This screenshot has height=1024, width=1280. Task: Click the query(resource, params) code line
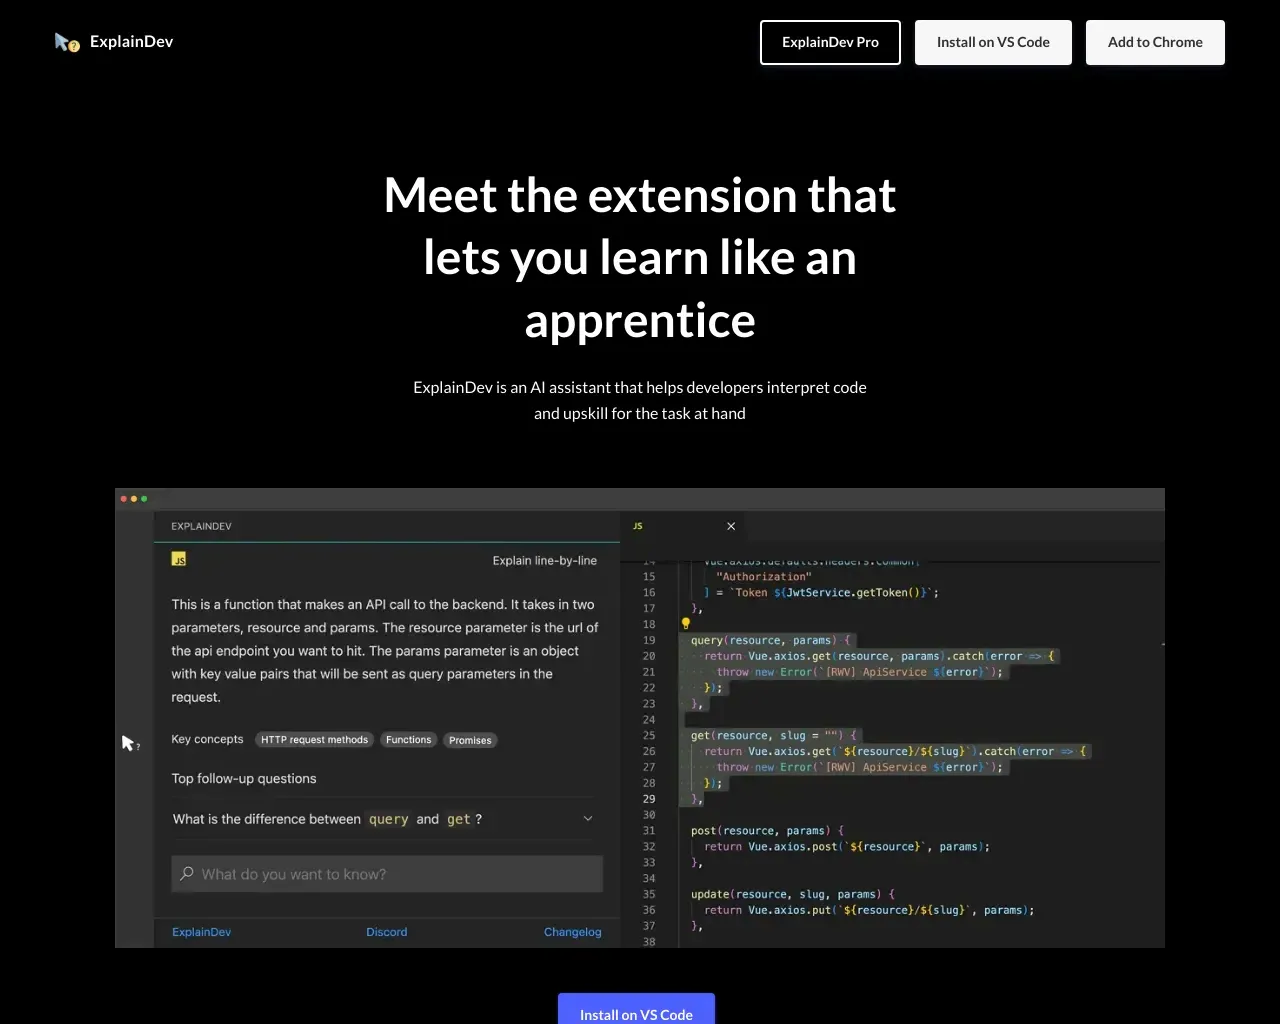click(770, 640)
